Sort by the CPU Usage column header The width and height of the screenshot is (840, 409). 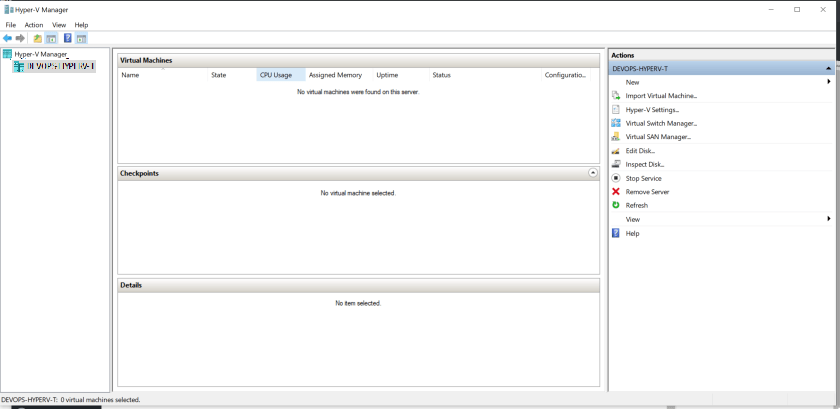point(281,75)
